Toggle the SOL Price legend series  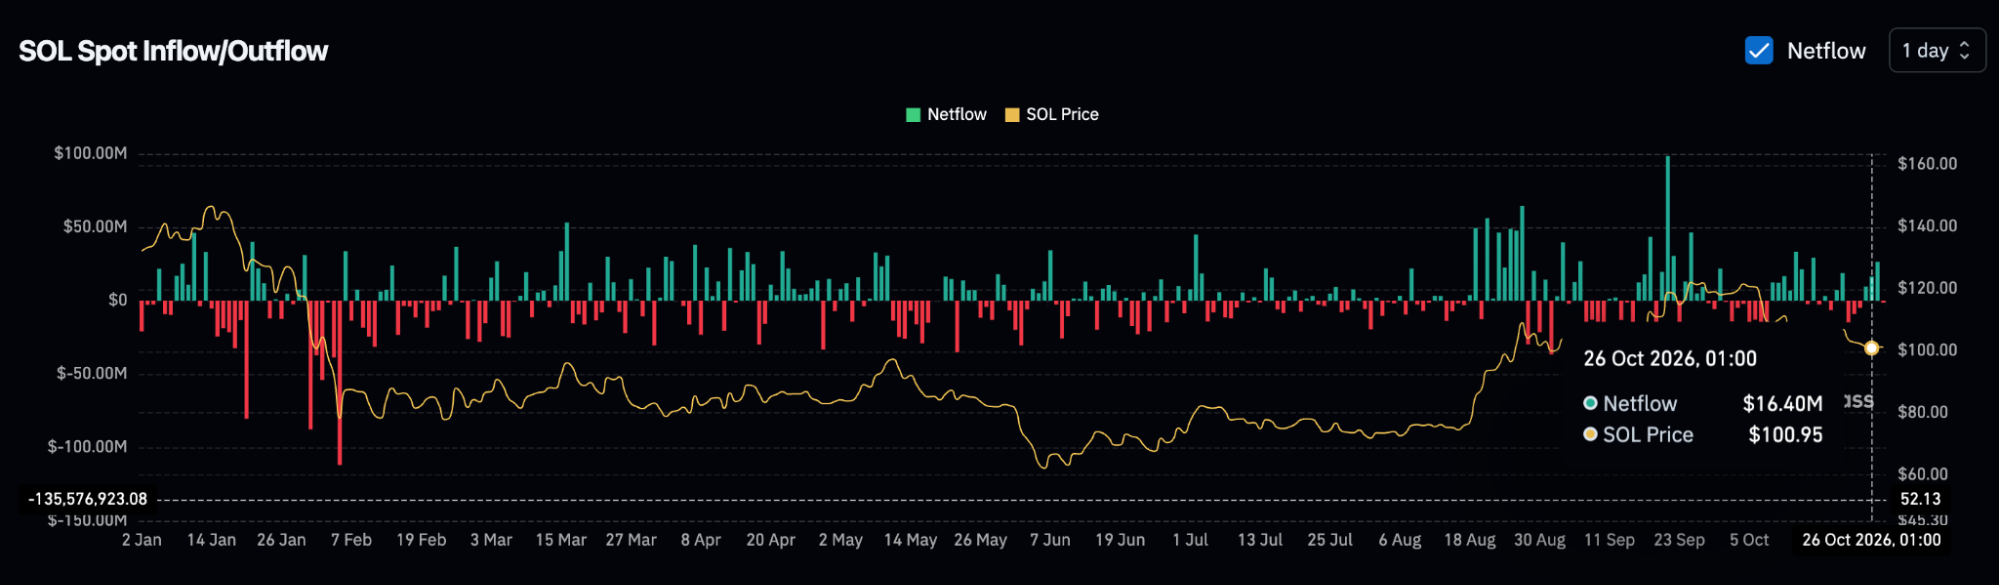point(1052,114)
